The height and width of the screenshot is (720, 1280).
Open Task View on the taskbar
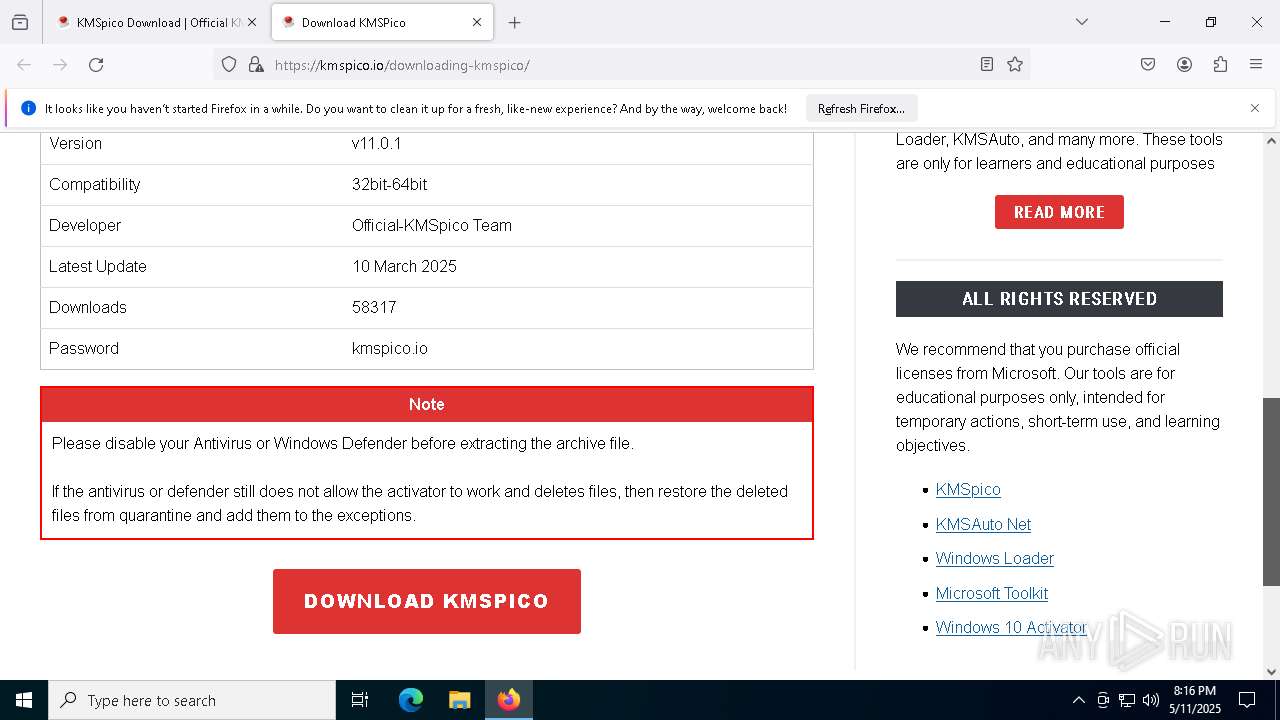[360, 700]
